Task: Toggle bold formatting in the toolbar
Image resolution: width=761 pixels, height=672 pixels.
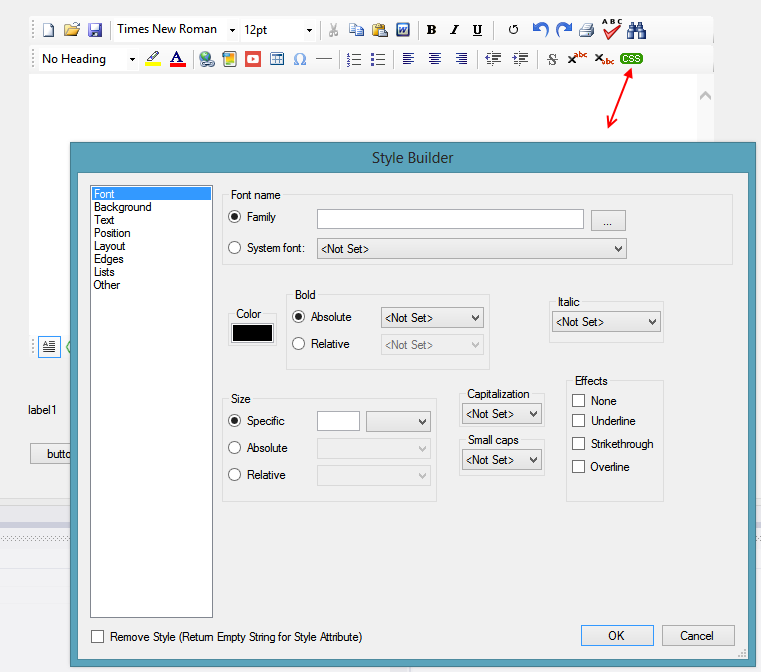Action: tap(431, 30)
